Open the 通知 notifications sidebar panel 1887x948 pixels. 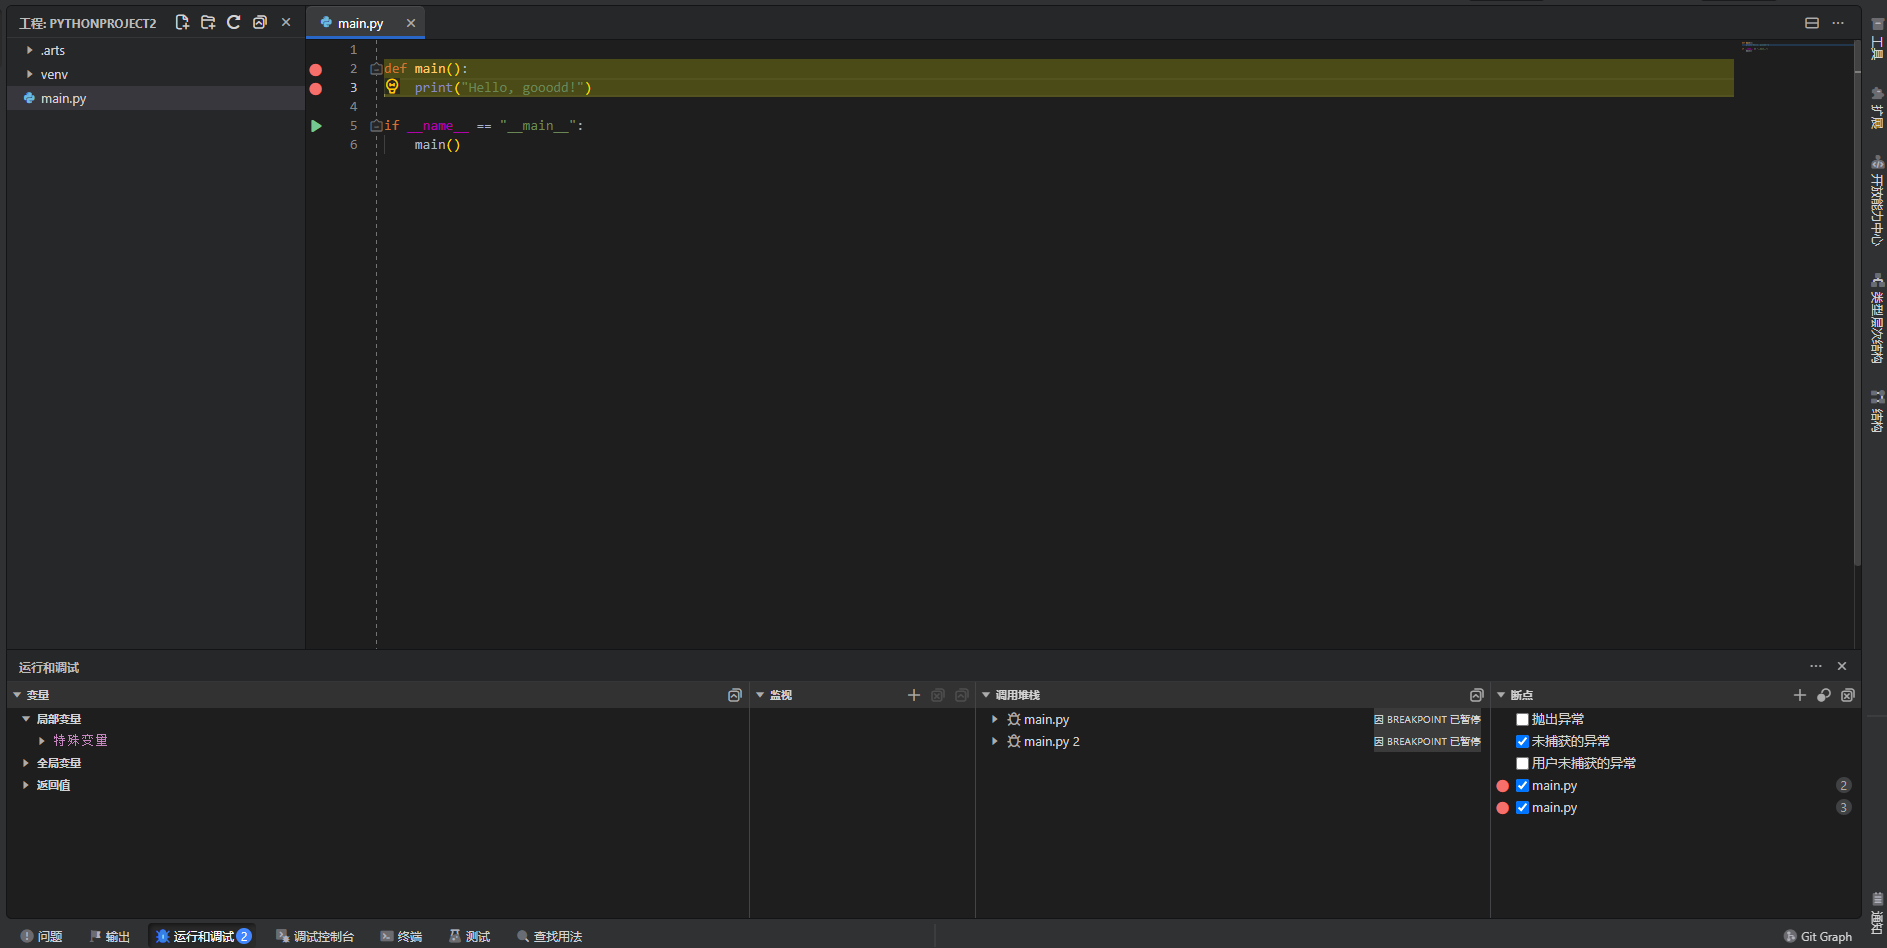pyautogui.click(x=1877, y=913)
